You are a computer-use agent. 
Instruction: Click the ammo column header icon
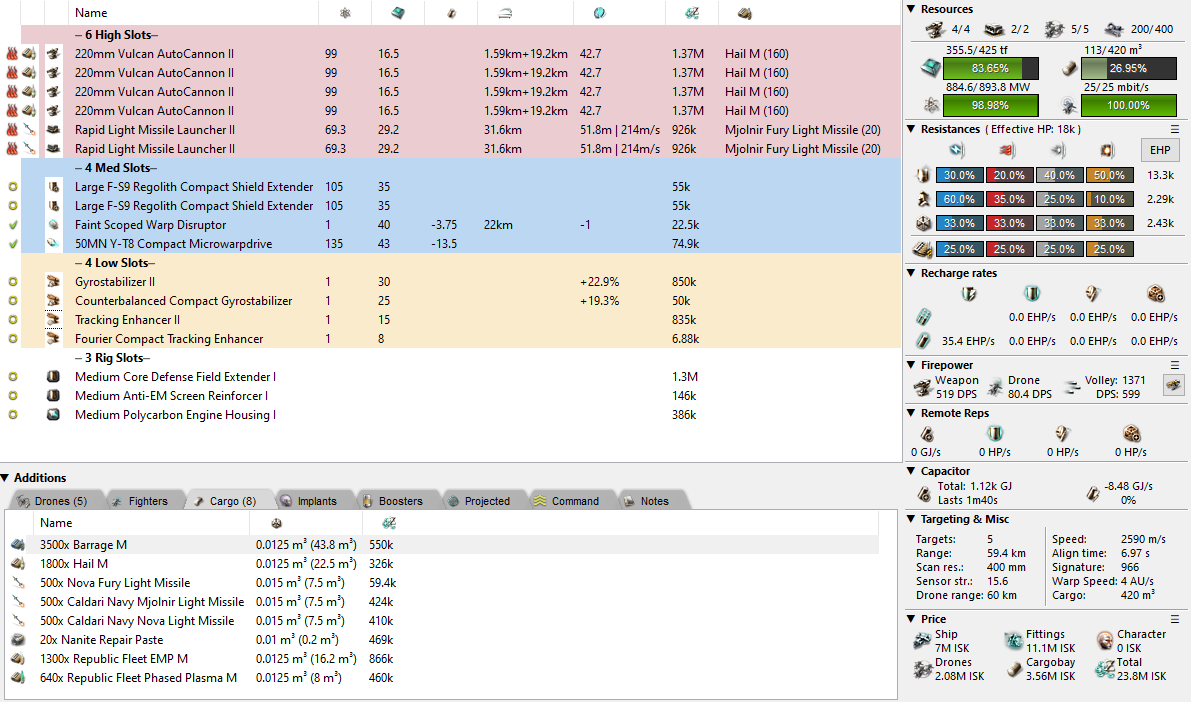coord(744,13)
